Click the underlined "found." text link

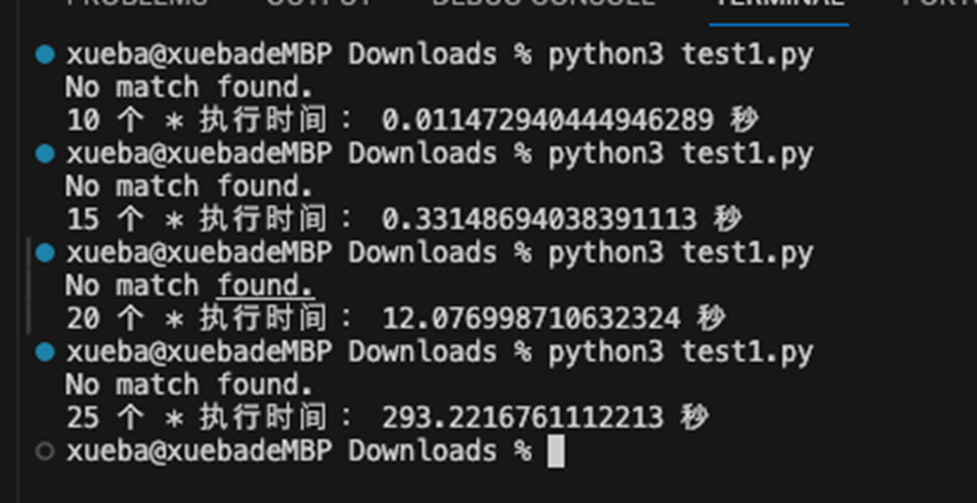click(265, 286)
